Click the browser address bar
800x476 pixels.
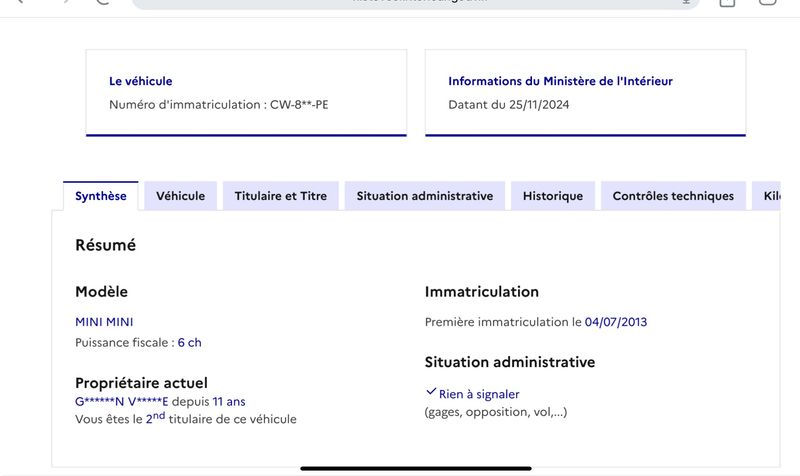click(416, 3)
